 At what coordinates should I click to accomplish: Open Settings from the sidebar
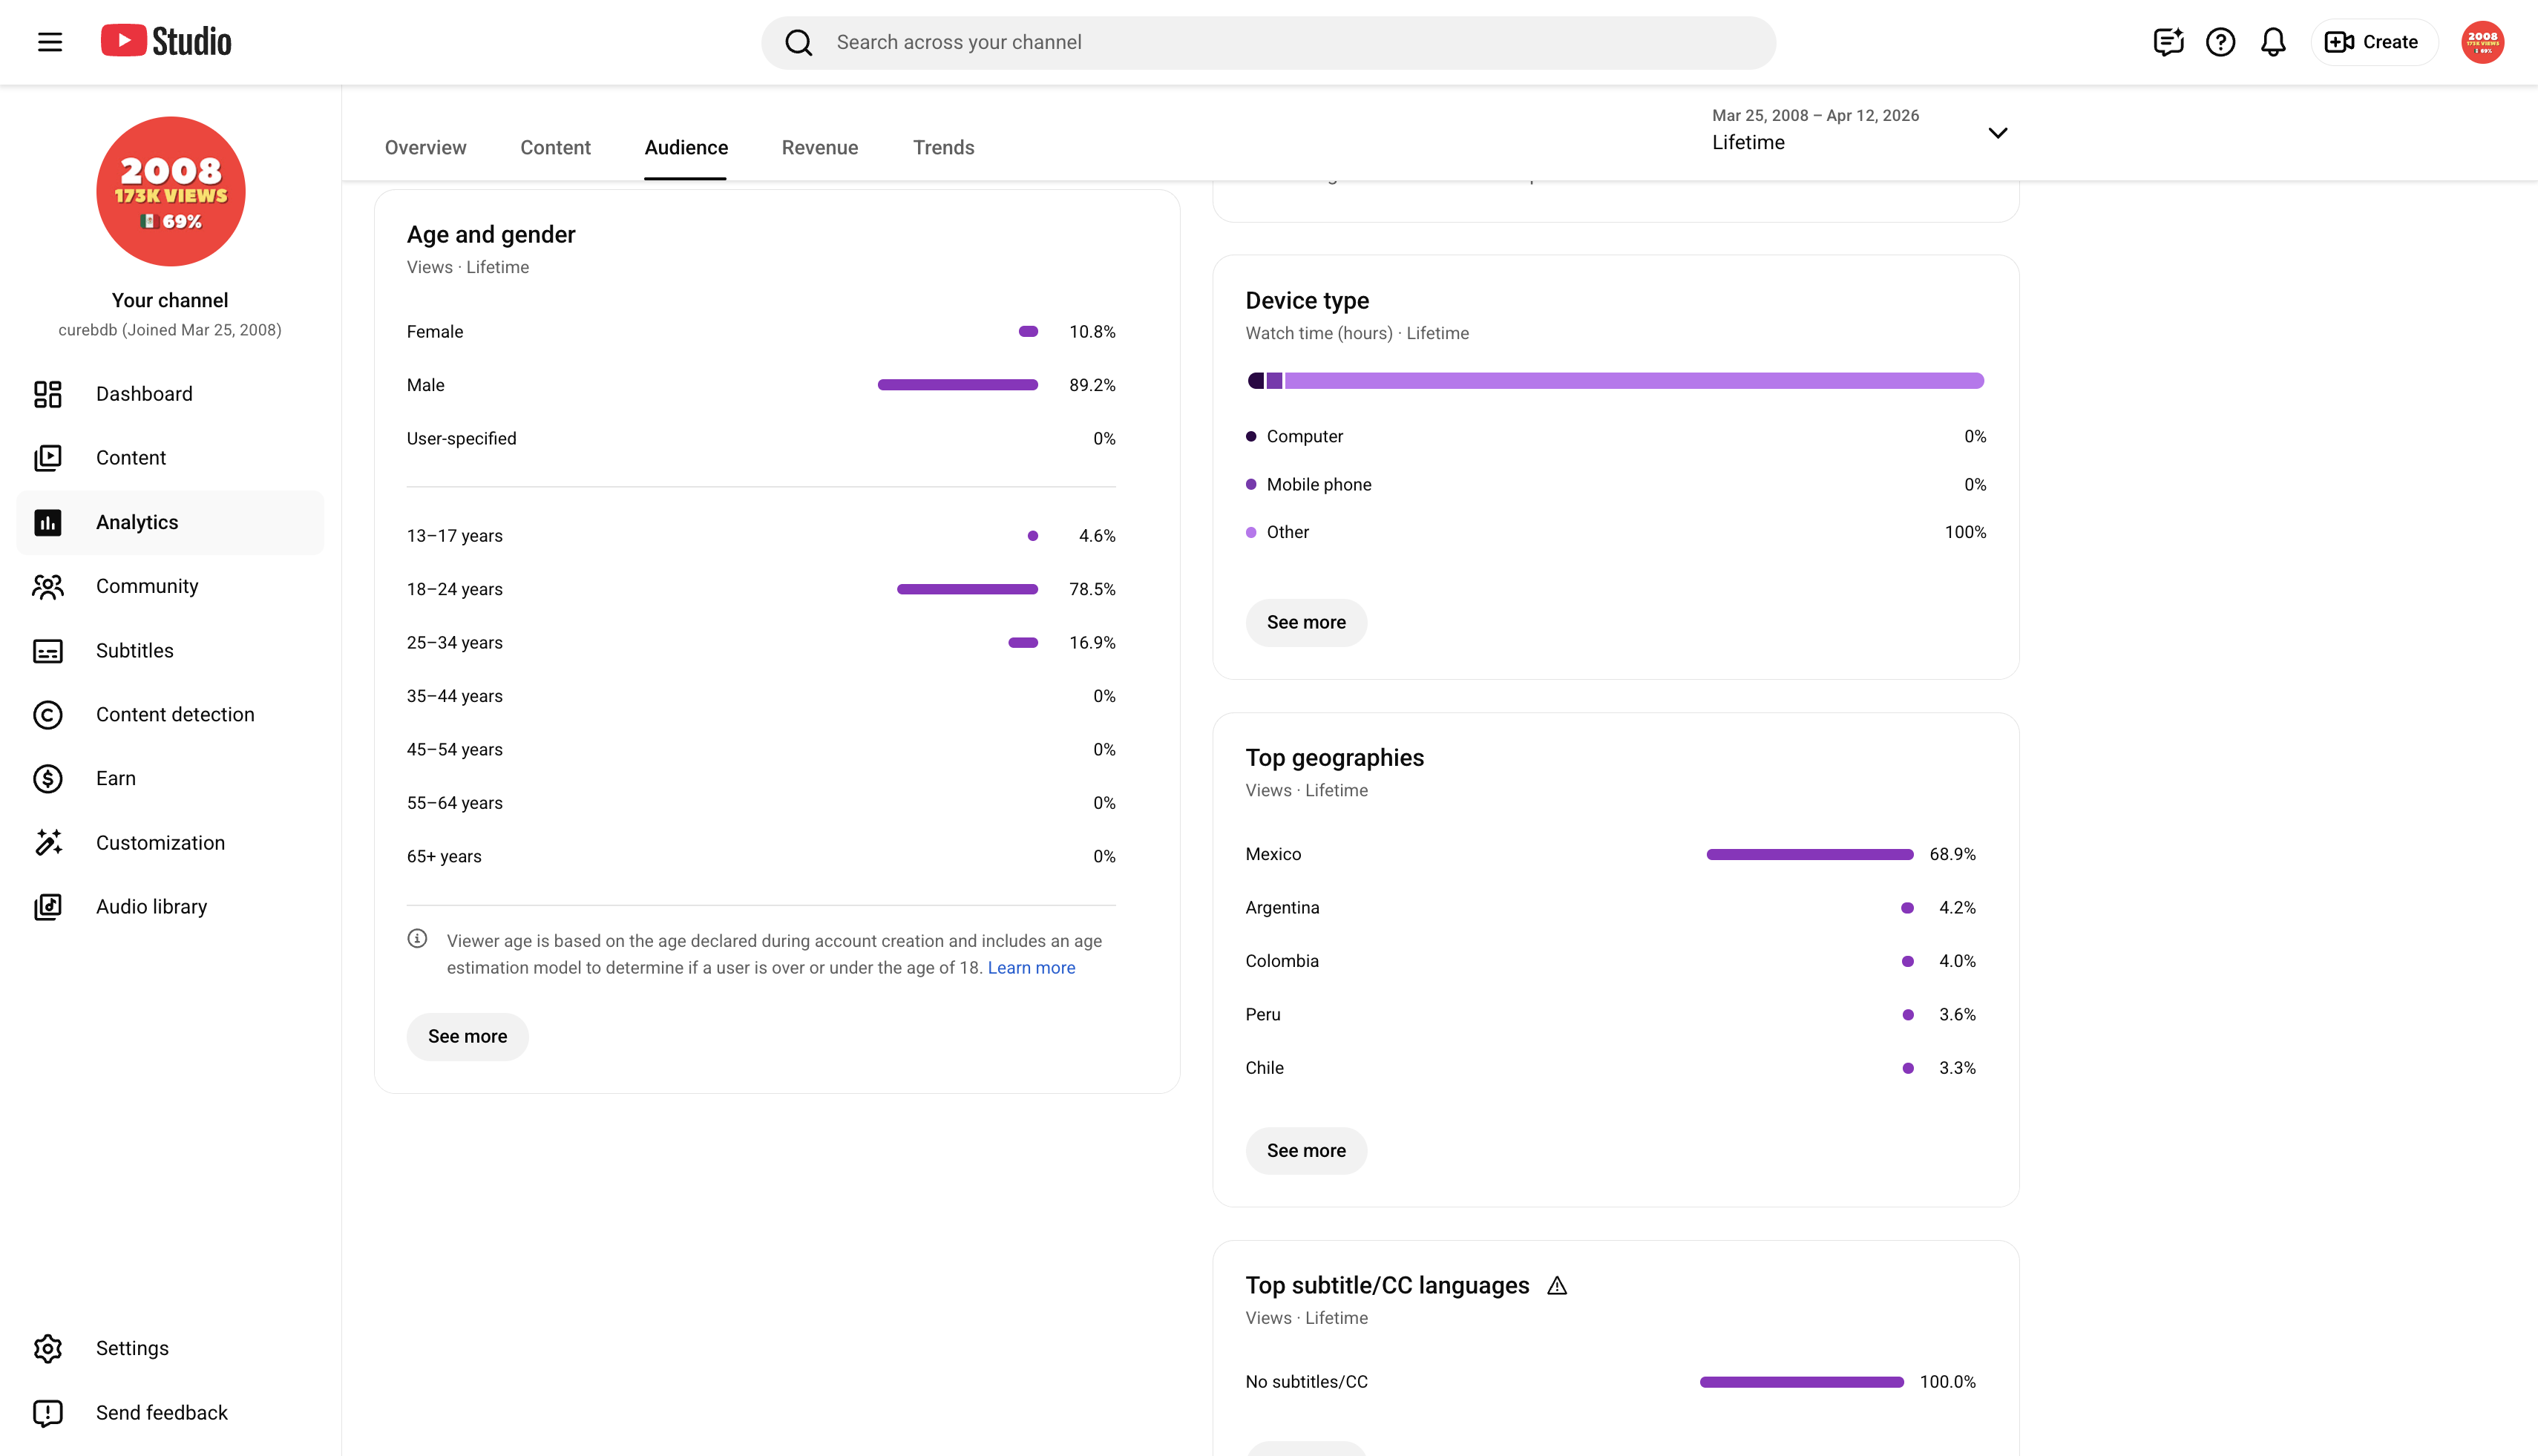tap(170, 1348)
